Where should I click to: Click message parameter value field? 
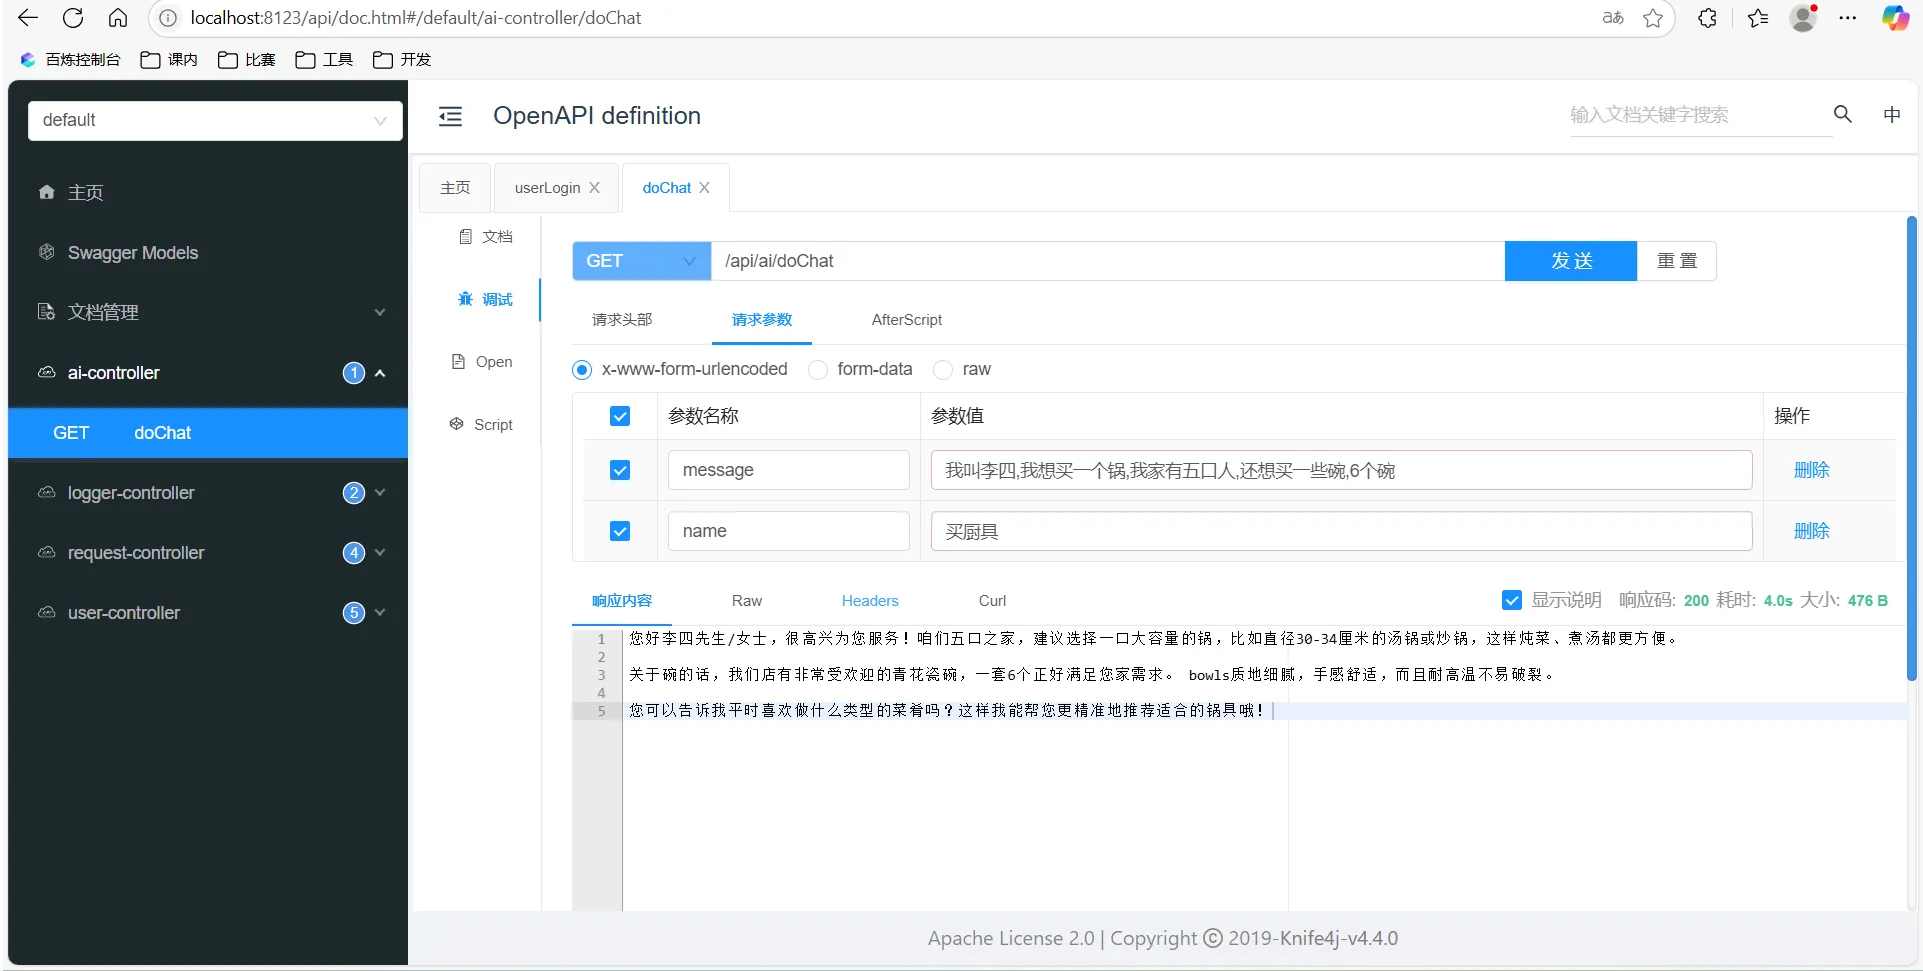click(x=1341, y=470)
